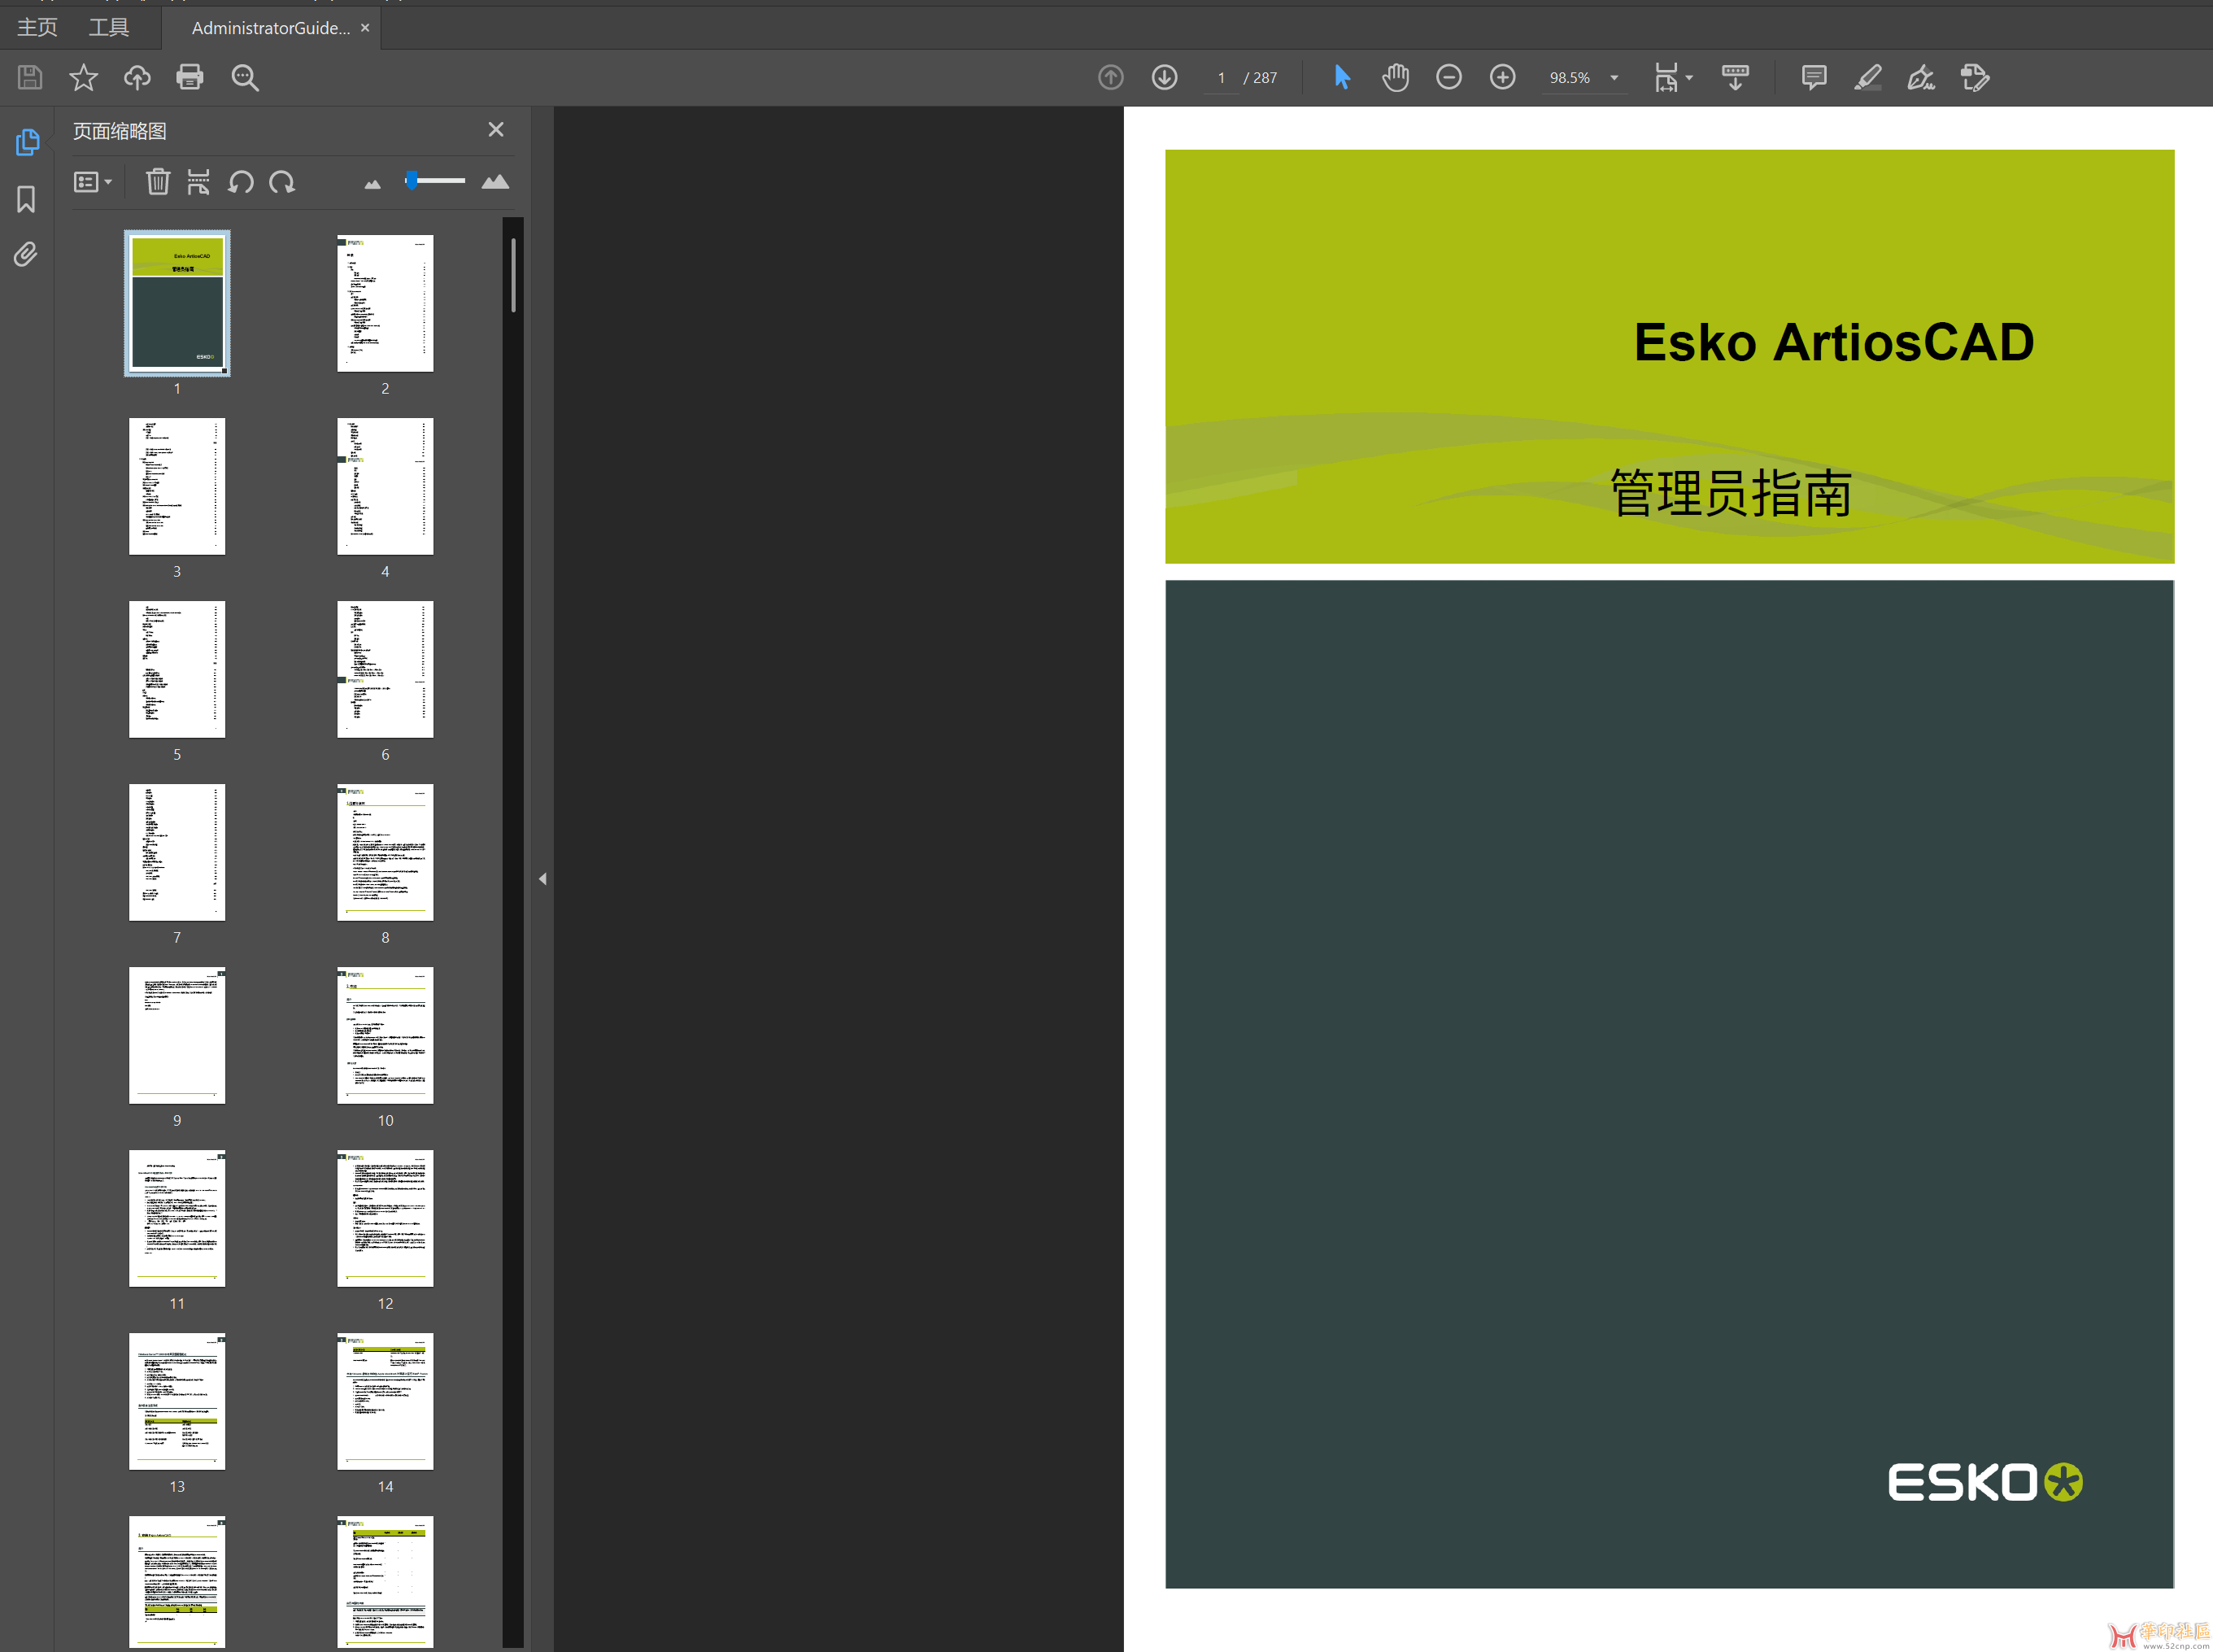Click the print pages icon in thumbnails panel
This screenshot has width=2213, height=1652.
click(199, 182)
